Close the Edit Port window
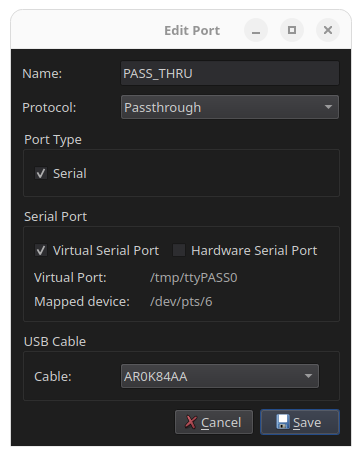Image resolution: width=362 pixels, height=457 pixels. [x=328, y=30]
